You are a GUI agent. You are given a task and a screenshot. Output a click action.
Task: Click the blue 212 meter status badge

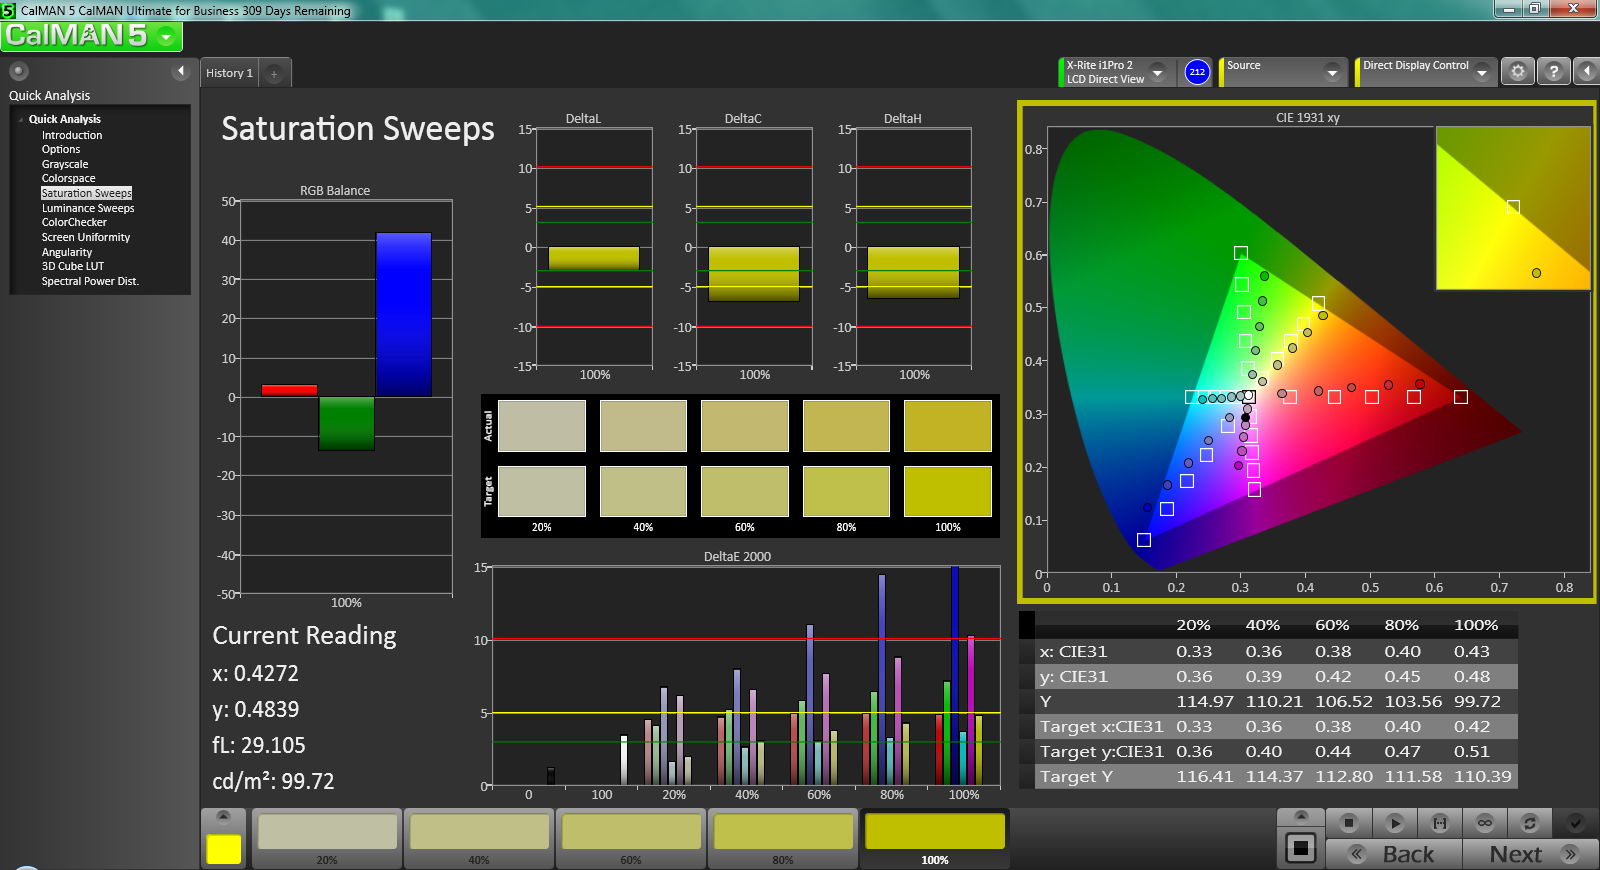pos(1197,72)
